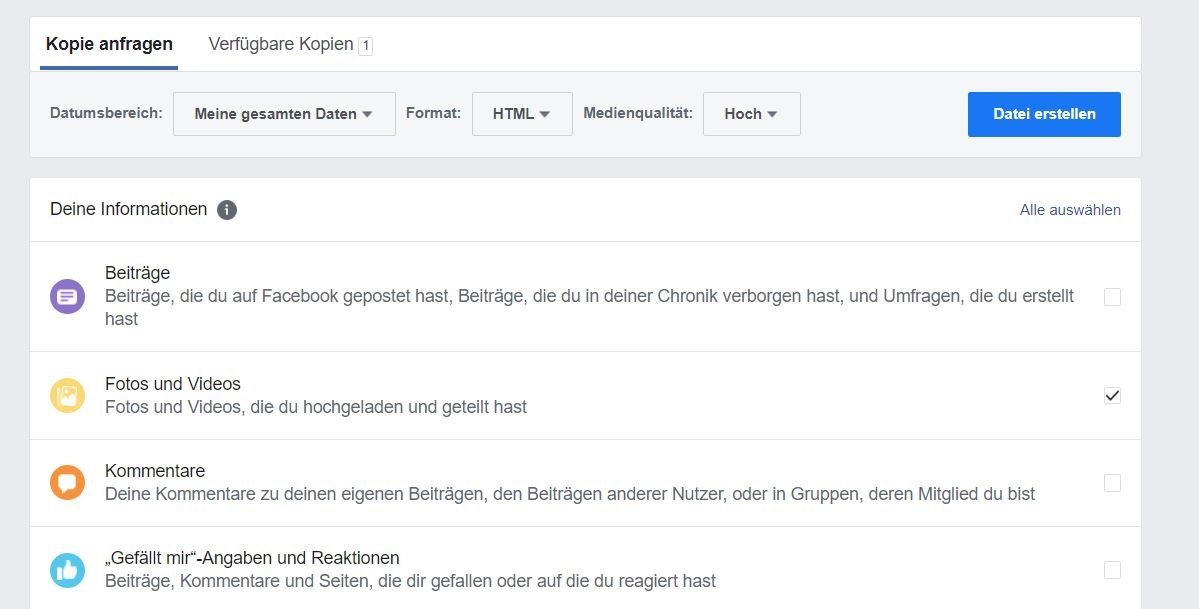Click the yellow Fotos und Videos icon

click(67, 396)
